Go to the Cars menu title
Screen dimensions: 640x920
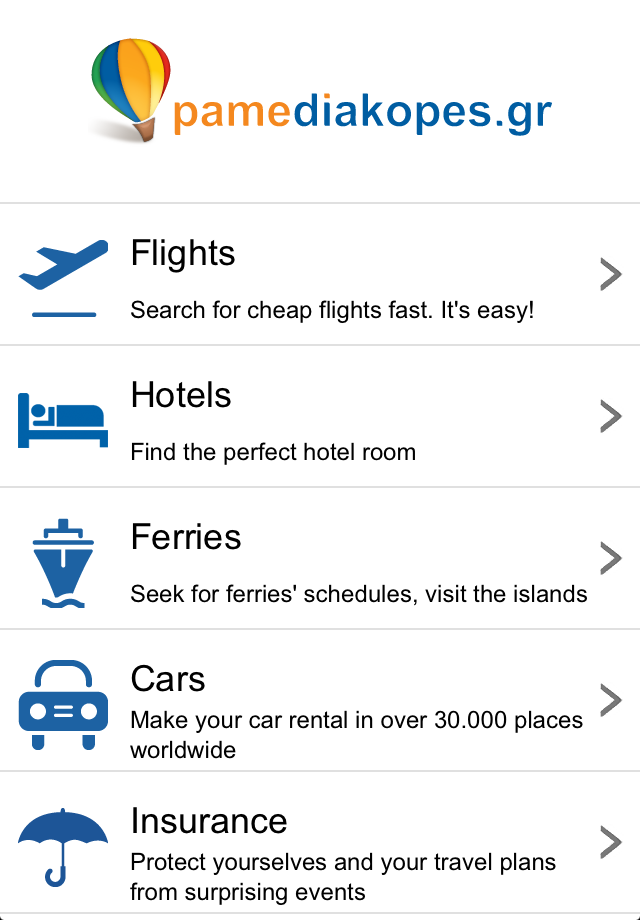[x=168, y=679]
